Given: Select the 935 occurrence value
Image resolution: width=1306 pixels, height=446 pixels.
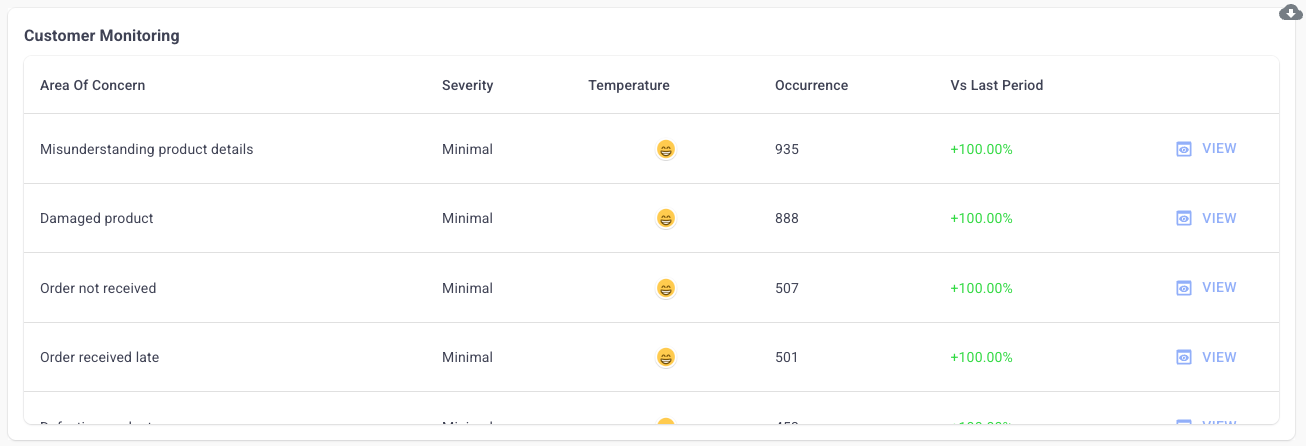Looking at the screenshot, I should point(787,149).
